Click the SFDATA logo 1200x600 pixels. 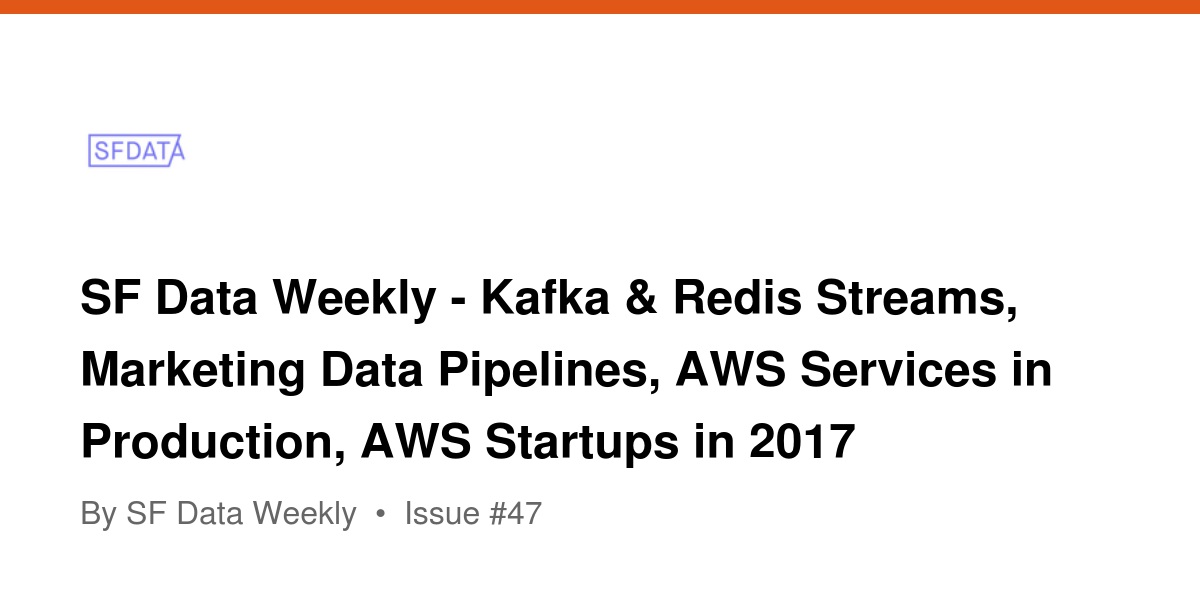pyautogui.click(x=137, y=151)
